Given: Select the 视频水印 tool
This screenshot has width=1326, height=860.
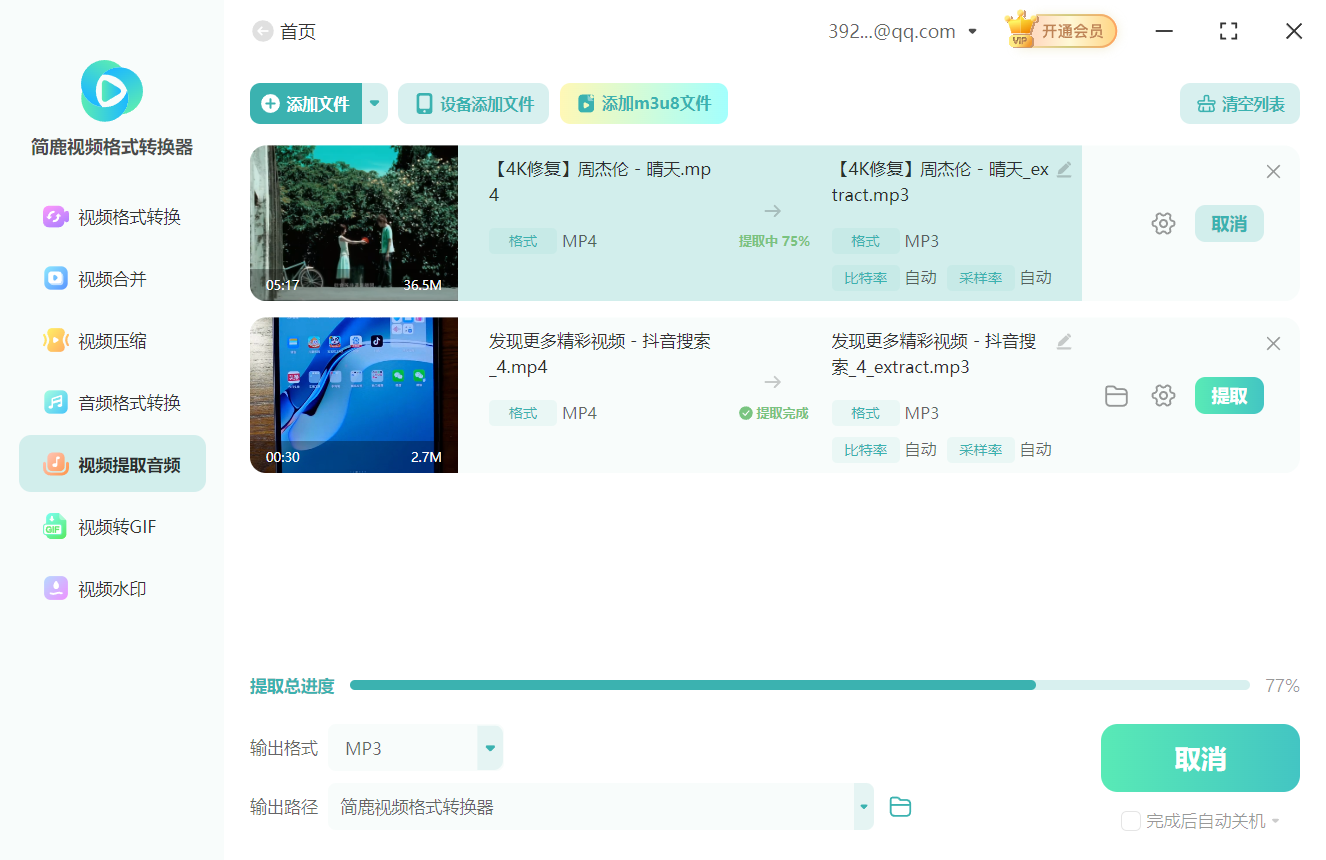Looking at the screenshot, I should point(112,588).
